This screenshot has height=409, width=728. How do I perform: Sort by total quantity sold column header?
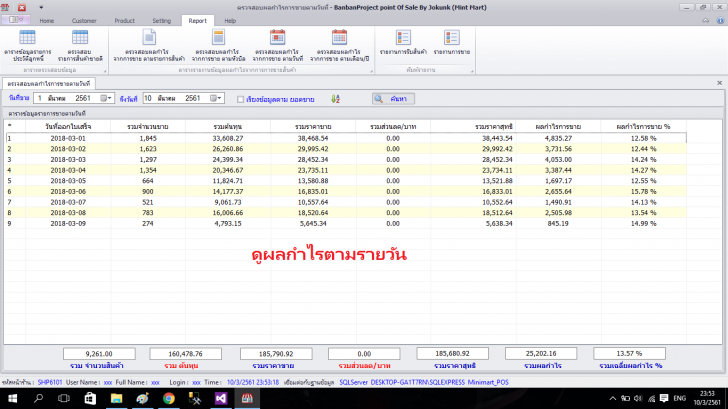click(x=148, y=126)
